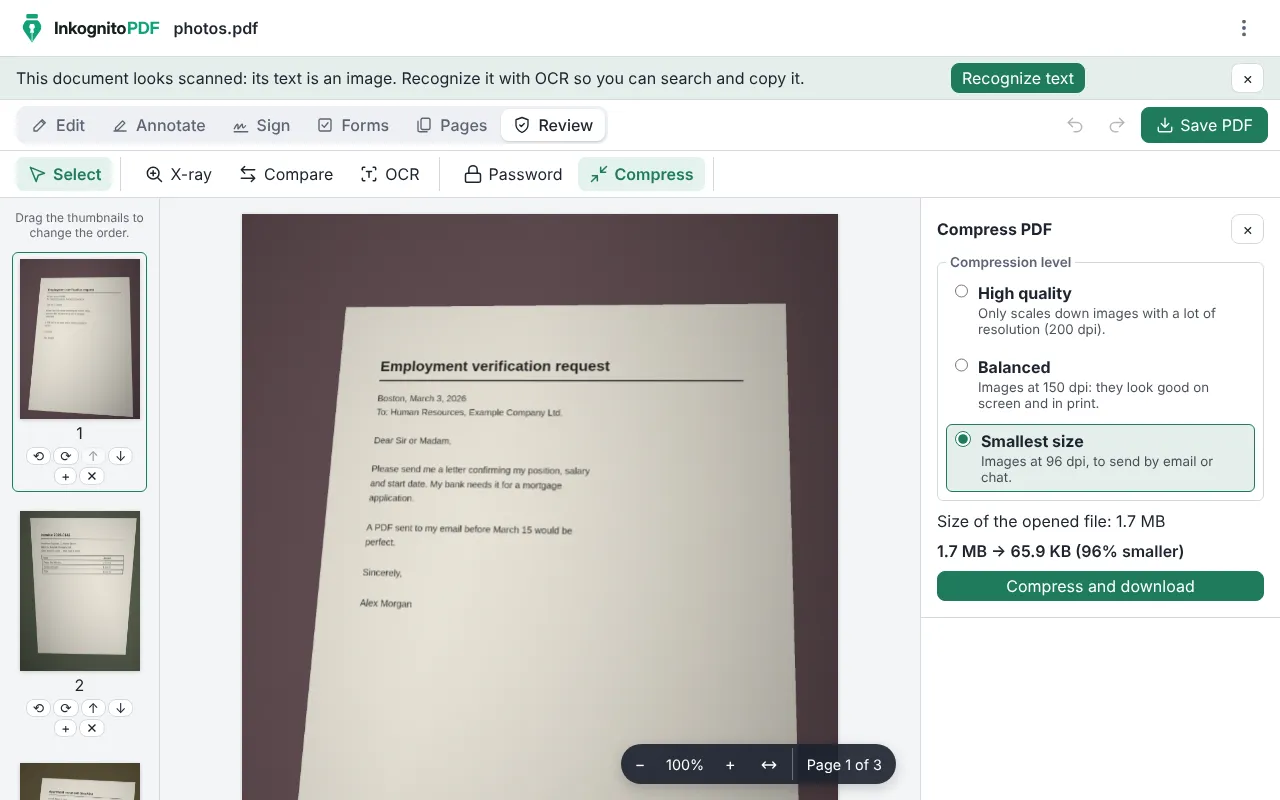Click the Recognize text button
Screen dimensions: 1280x800
pos(1017,78)
